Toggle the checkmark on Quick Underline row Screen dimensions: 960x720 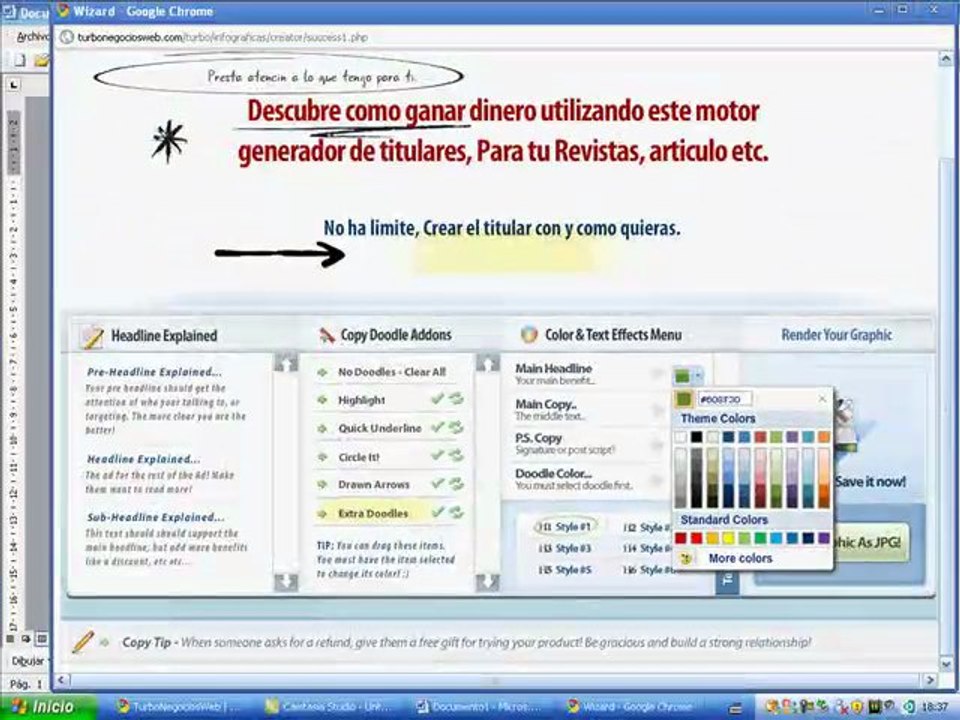pos(437,427)
